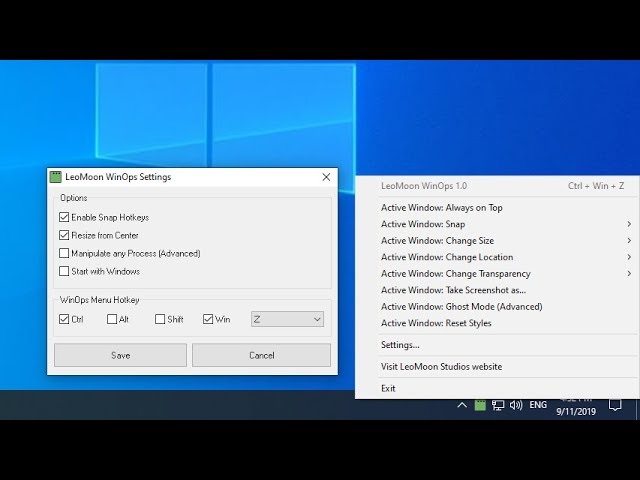This screenshot has height=480, width=640.
Task: Click the ENG language indicator
Action: (x=538, y=405)
